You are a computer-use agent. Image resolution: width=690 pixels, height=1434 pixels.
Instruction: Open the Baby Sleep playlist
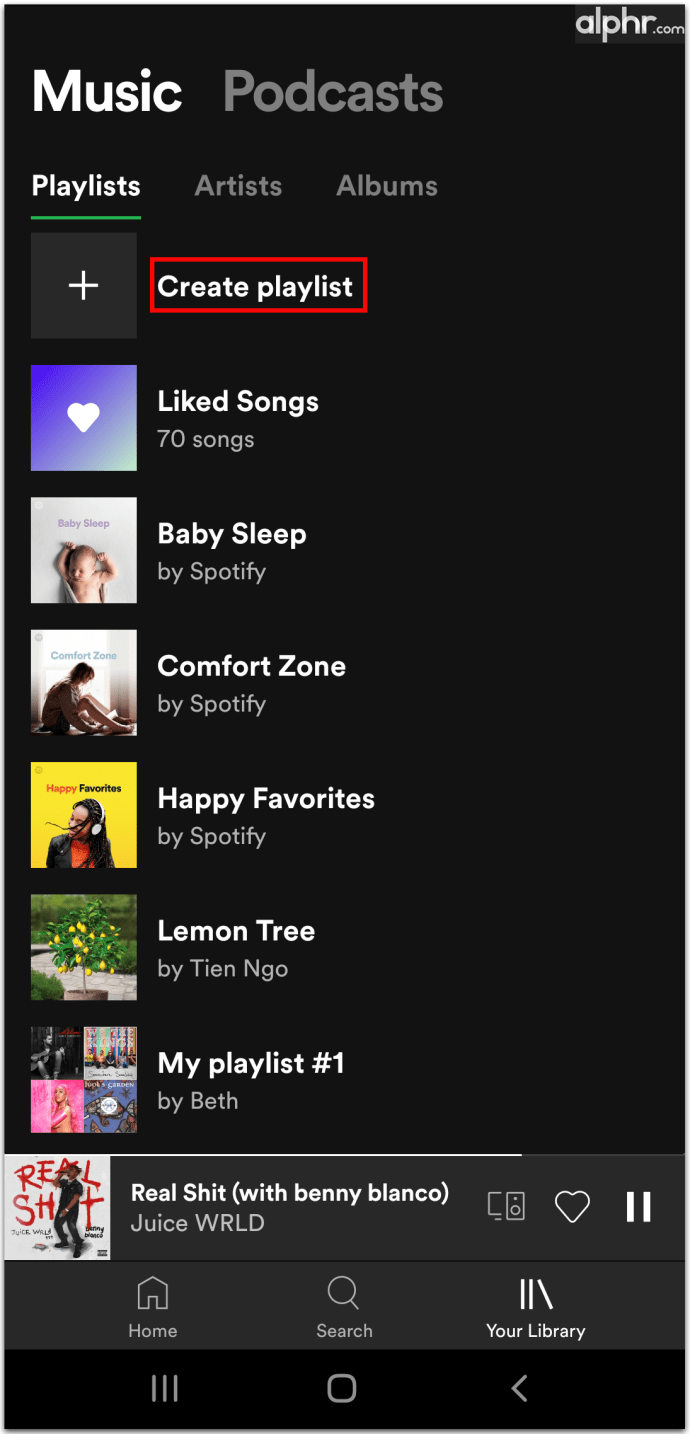coord(232,550)
